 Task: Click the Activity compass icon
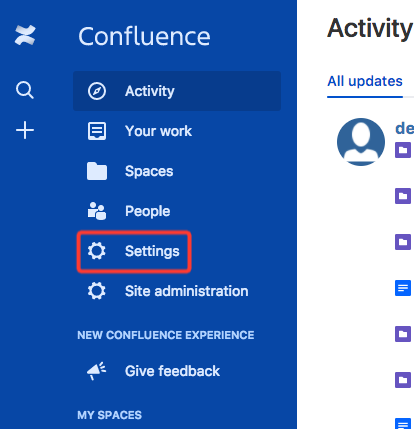pyautogui.click(x=97, y=91)
